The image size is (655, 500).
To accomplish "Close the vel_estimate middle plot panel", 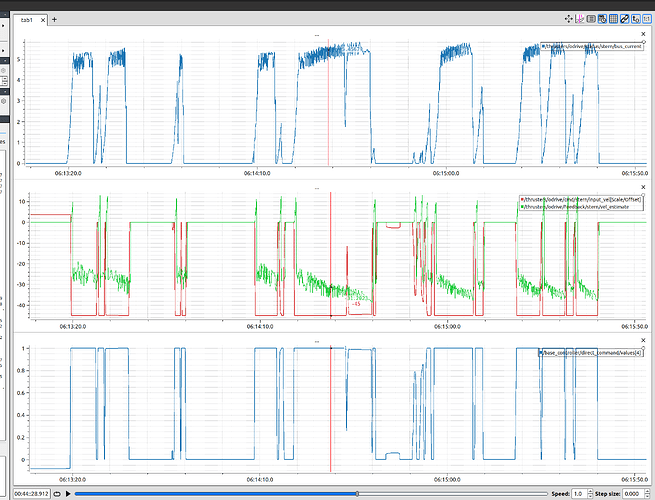I will pos(643,187).
